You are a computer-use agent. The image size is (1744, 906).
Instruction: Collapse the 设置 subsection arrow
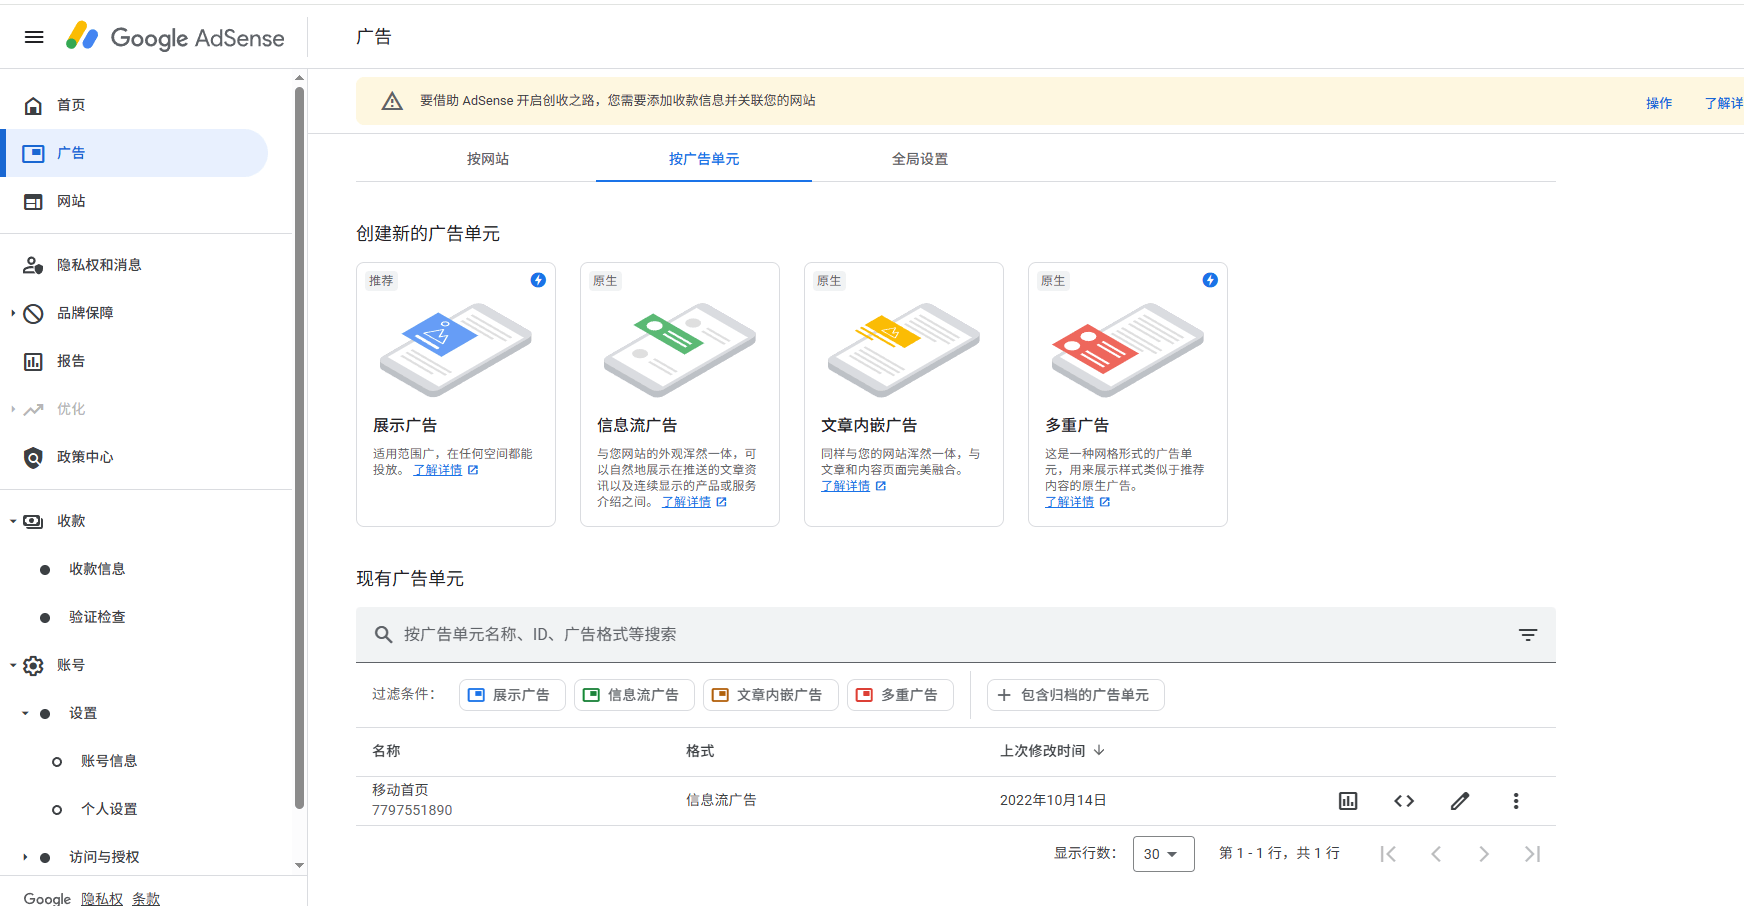coord(25,713)
